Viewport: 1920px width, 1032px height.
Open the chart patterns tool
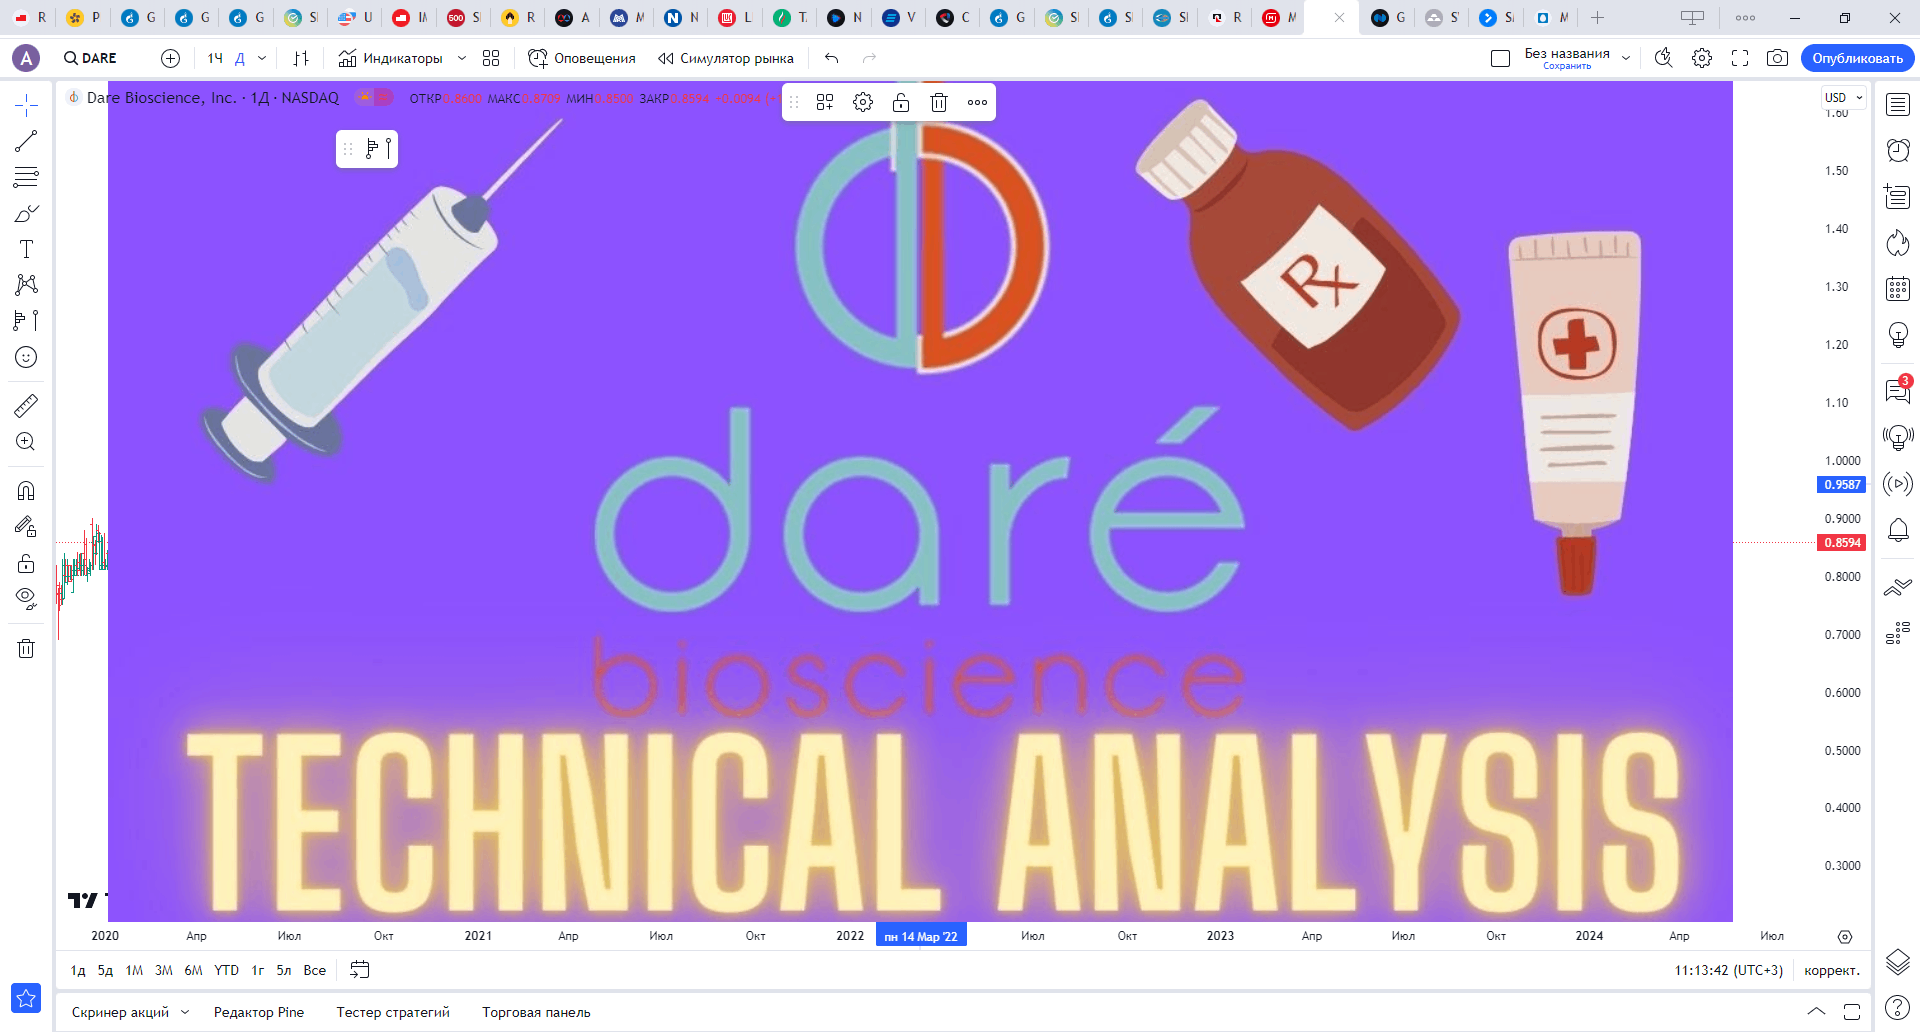click(26, 285)
